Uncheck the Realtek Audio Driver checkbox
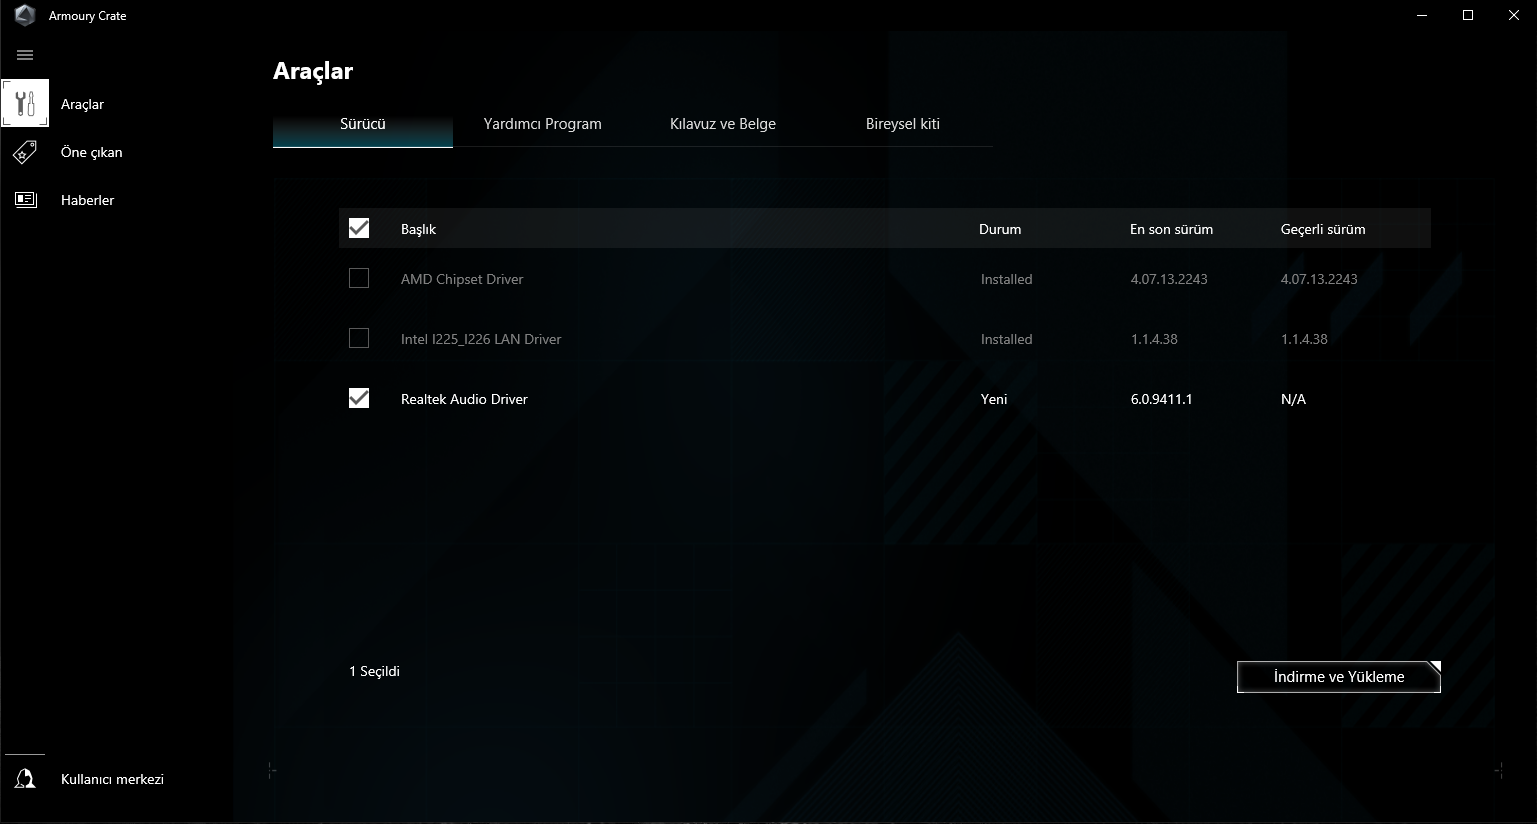The height and width of the screenshot is (824, 1537). [359, 398]
